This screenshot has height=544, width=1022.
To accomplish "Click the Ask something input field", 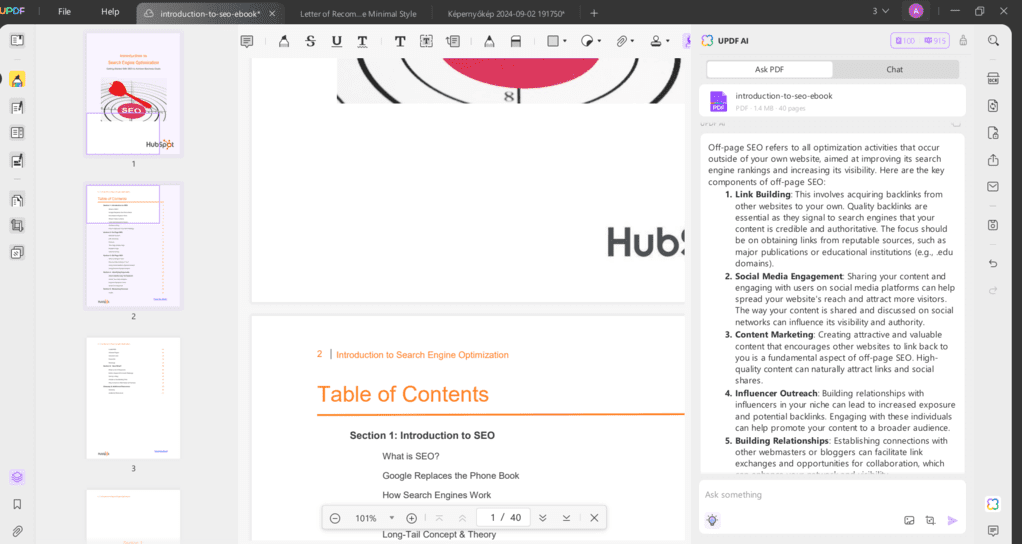I will [x=820, y=495].
